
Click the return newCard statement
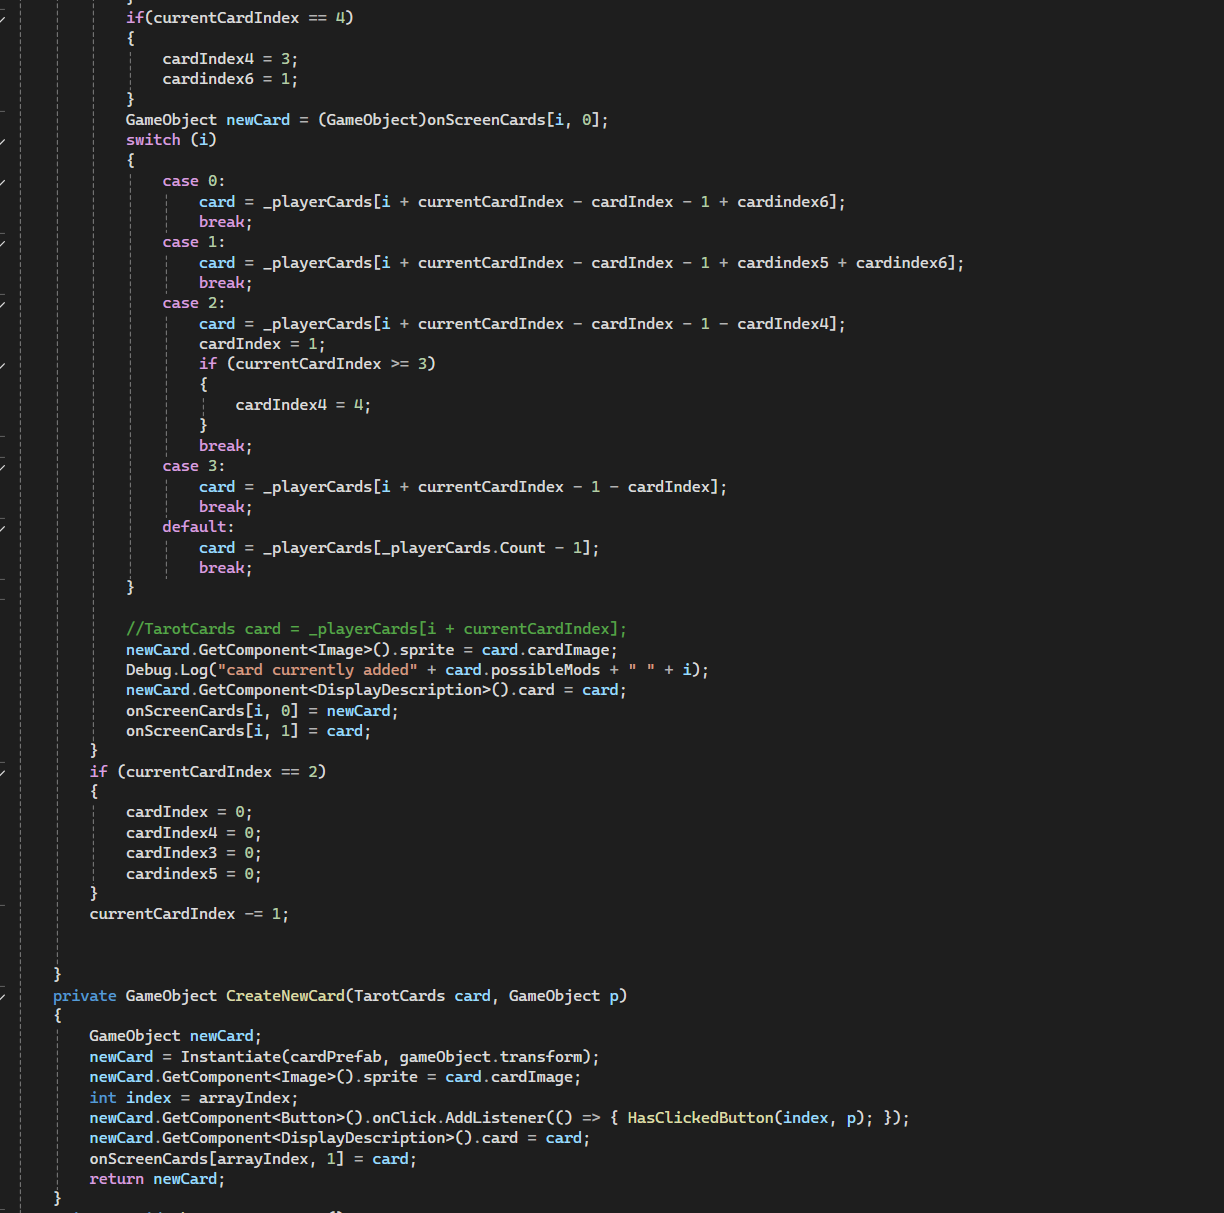pos(156,1179)
